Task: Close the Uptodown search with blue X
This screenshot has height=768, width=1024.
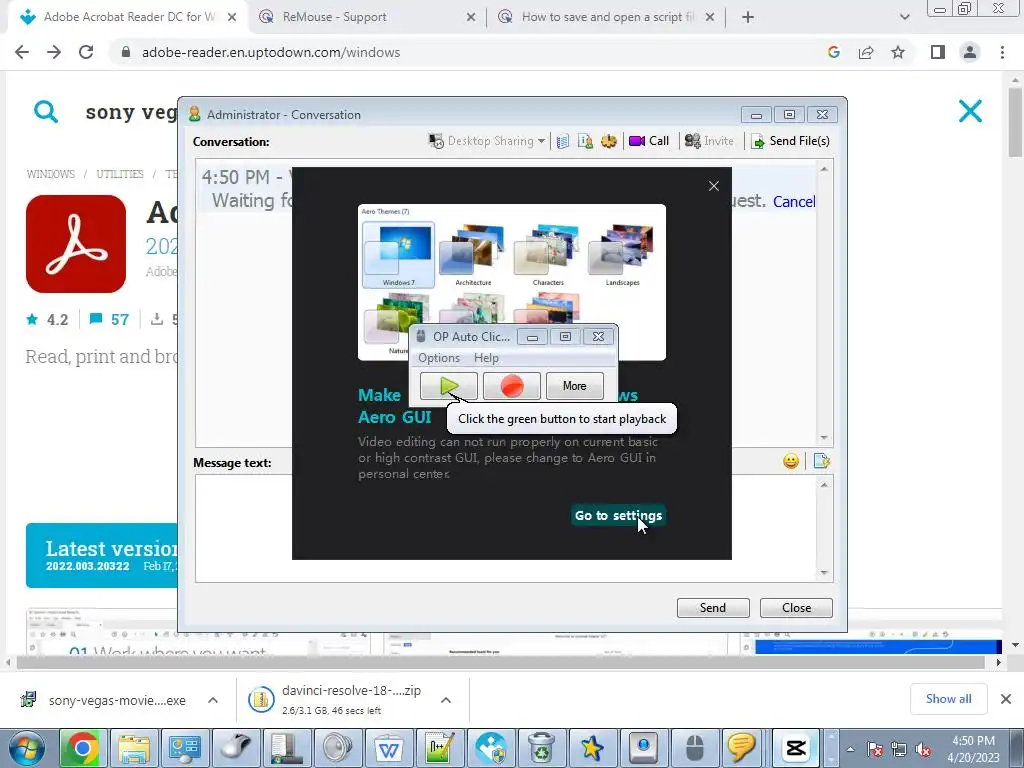Action: click(x=970, y=111)
